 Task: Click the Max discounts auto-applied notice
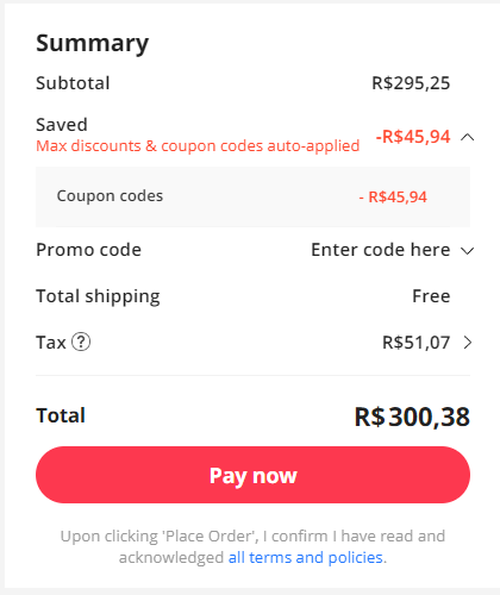point(198,146)
